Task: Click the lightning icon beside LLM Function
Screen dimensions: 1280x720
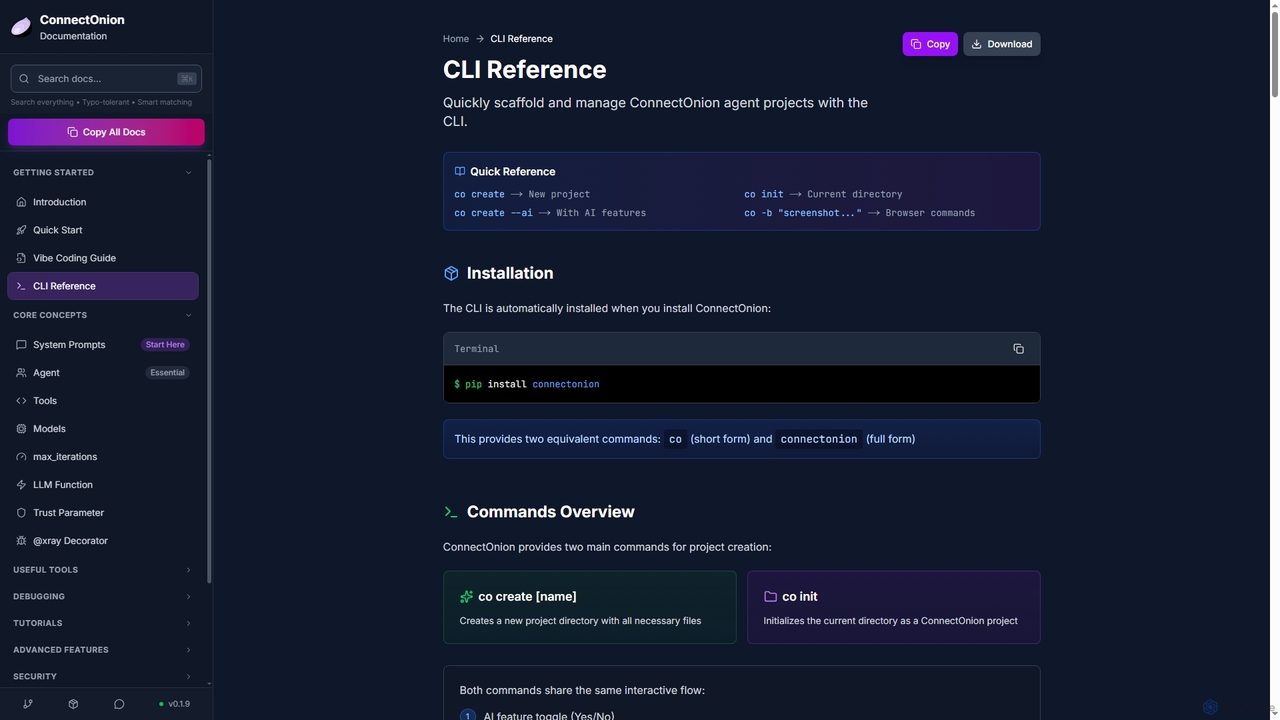Action: 21,485
